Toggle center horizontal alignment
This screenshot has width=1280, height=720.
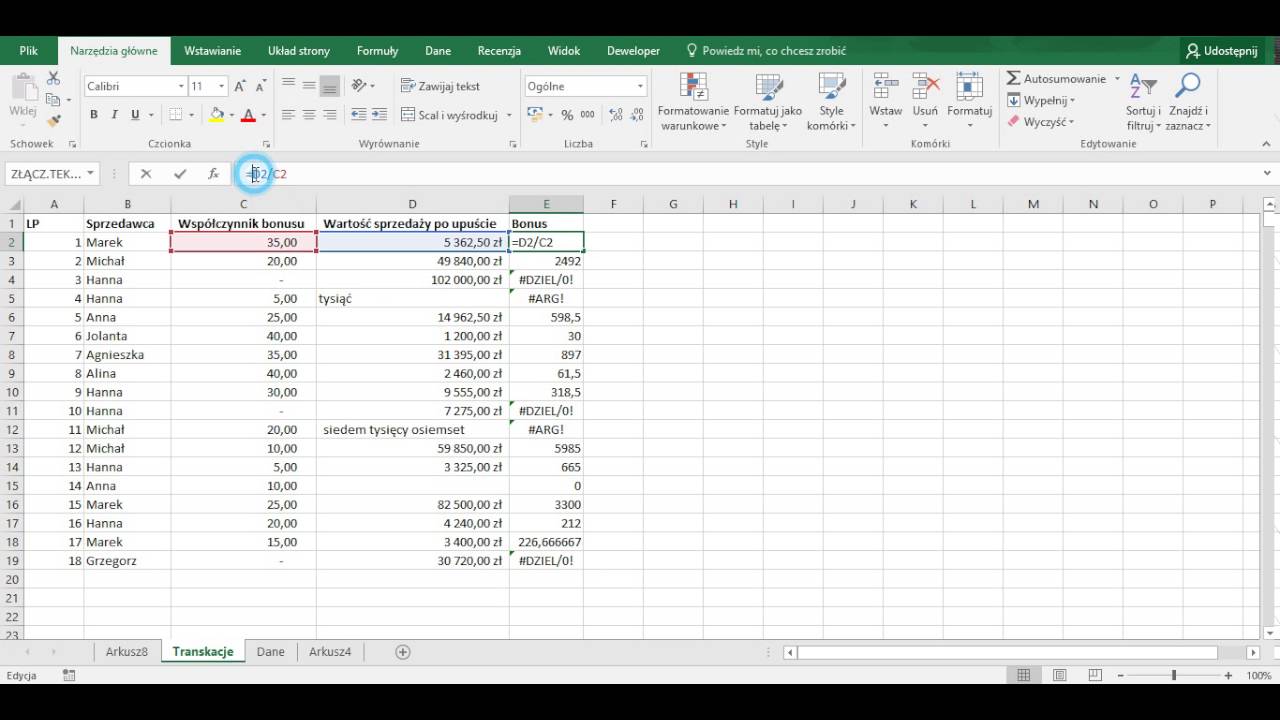[309, 115]
